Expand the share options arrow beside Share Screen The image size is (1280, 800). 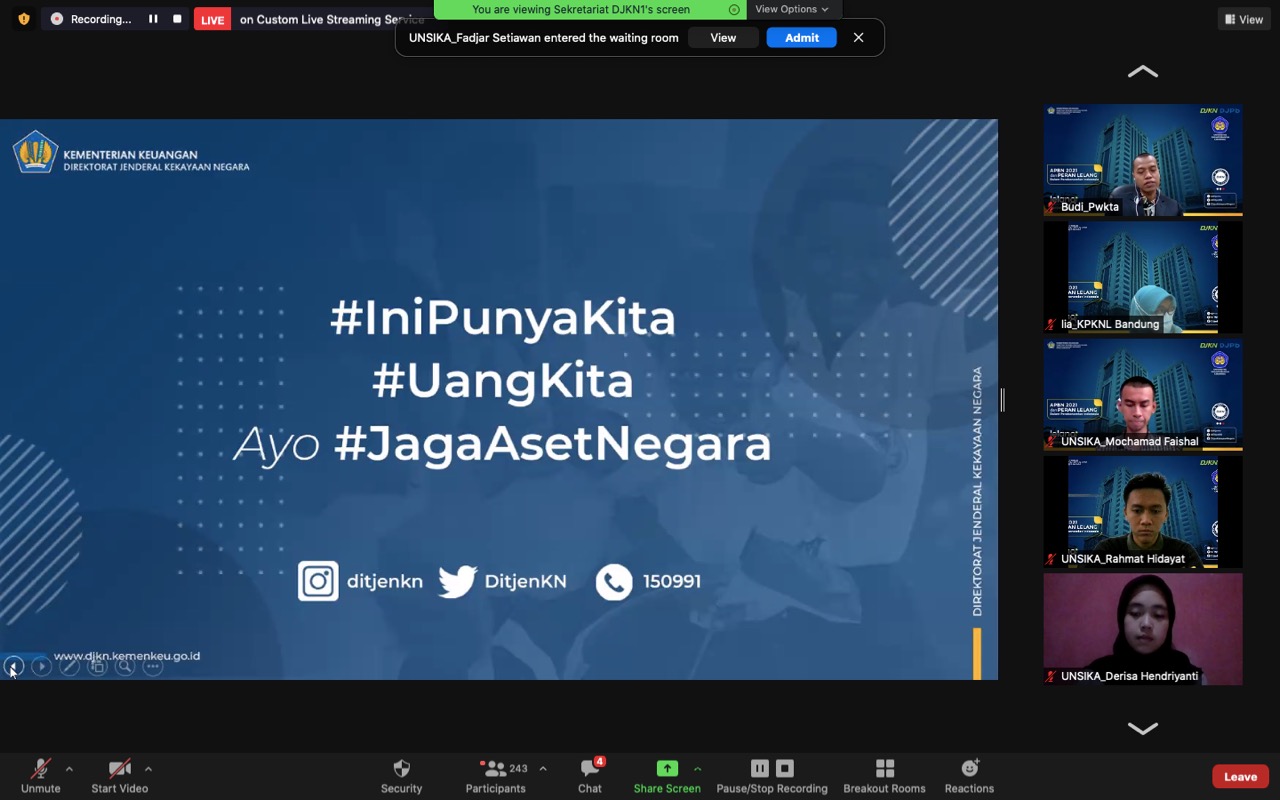pyautogui.click(x=697, y=769)
